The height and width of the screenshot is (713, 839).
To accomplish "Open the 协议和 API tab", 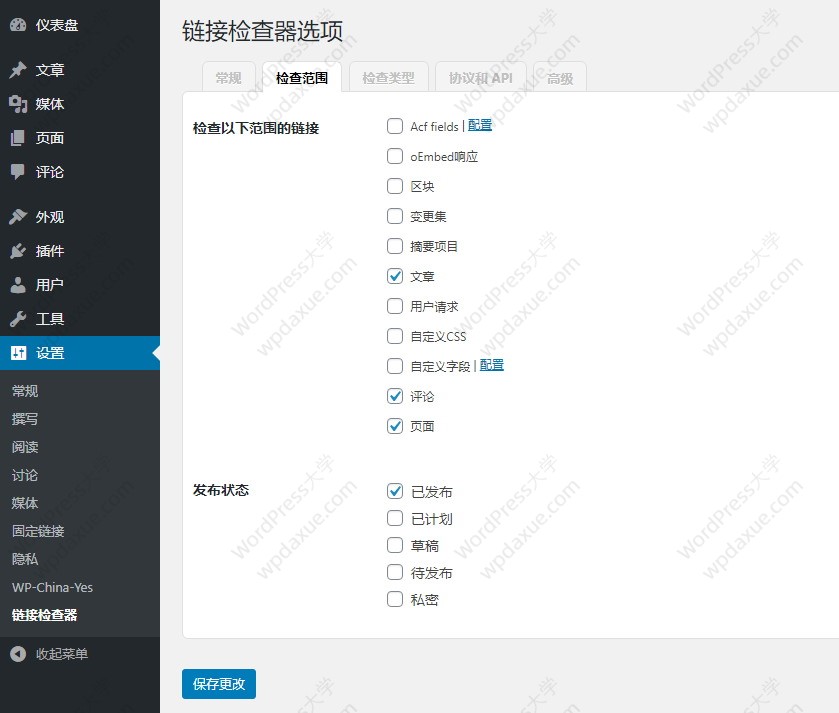I will 480,78.
